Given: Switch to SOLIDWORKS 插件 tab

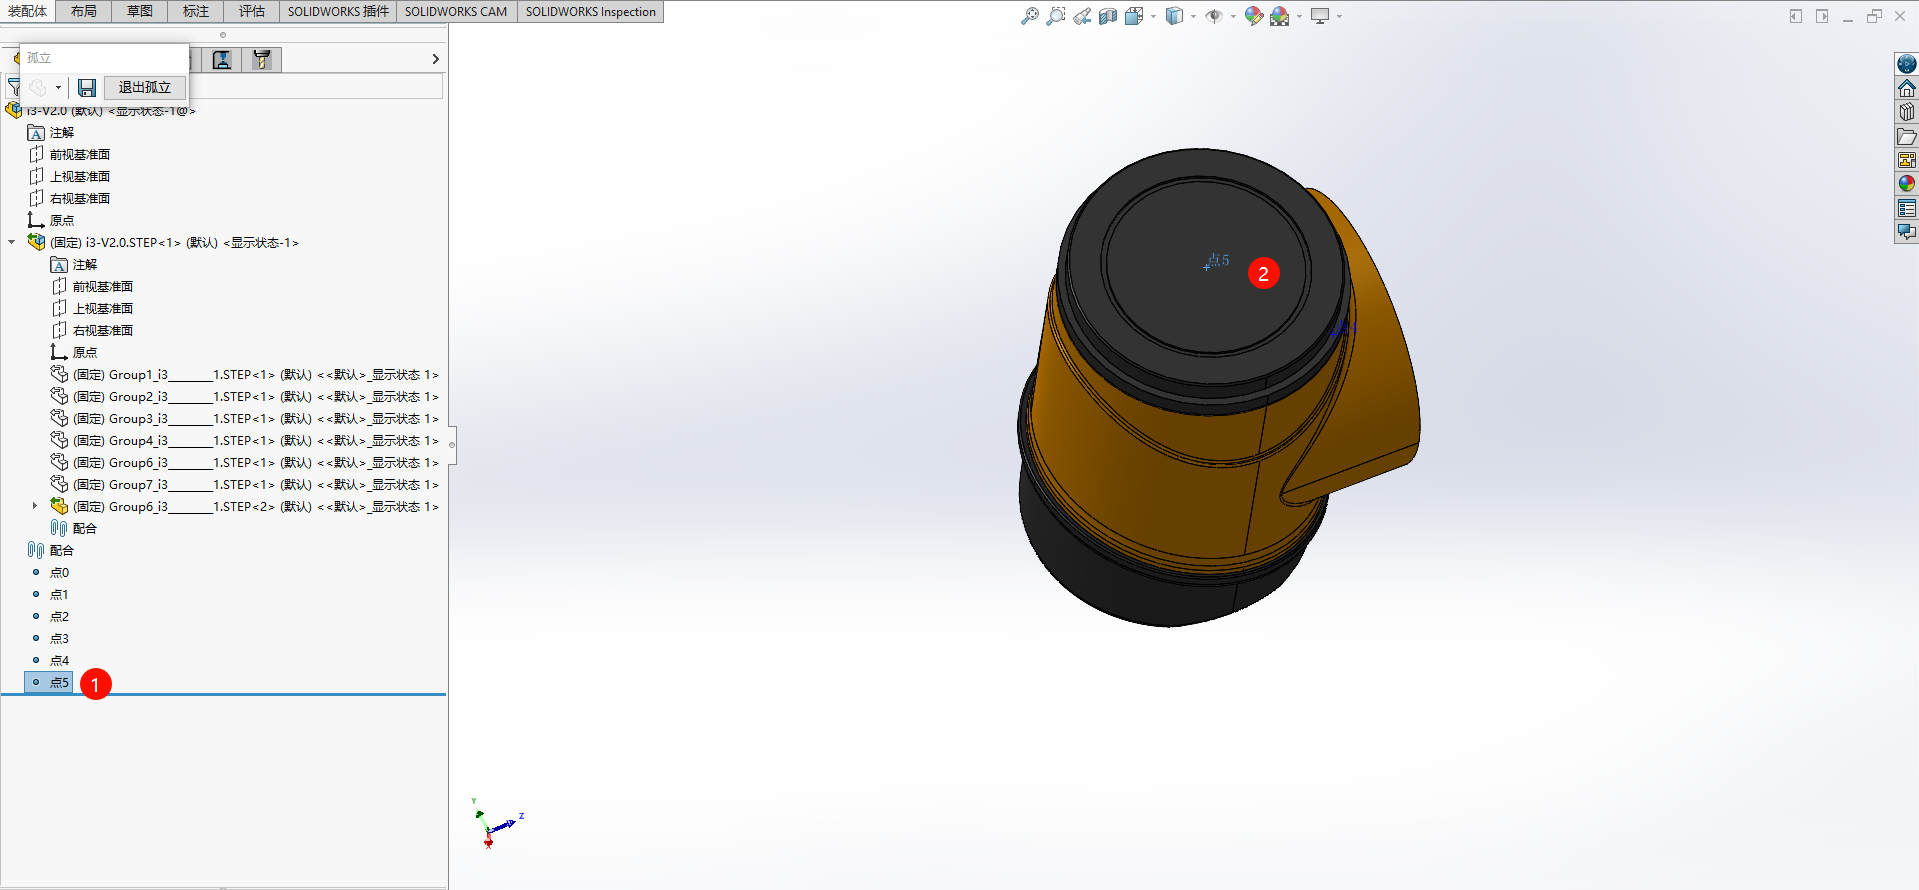Looking at the screenshot, I should (x=338, y=11).
